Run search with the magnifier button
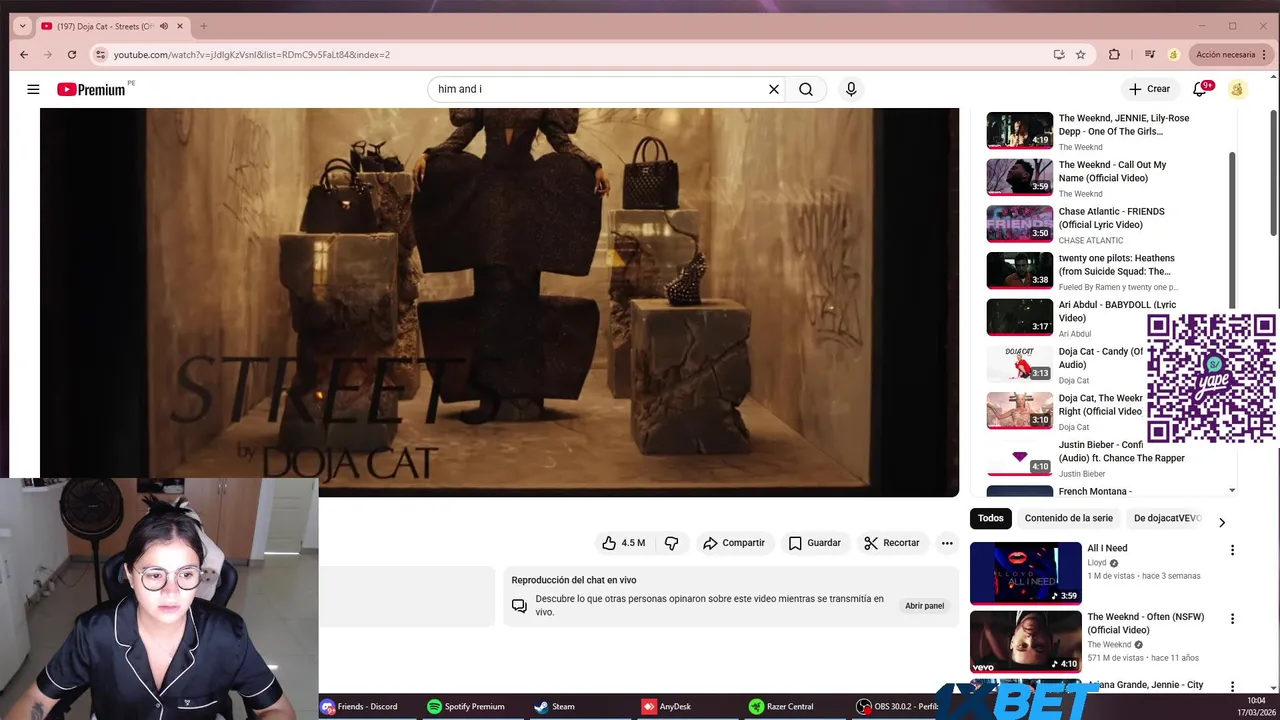 [x=806, y=89]
